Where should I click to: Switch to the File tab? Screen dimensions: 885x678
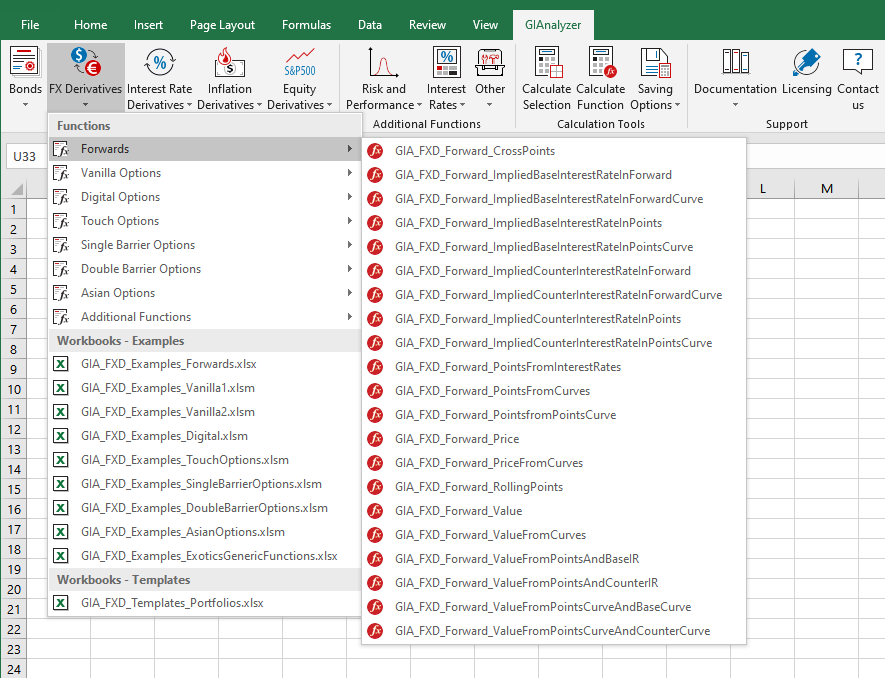pyautogui.click(x=30, y=25)
